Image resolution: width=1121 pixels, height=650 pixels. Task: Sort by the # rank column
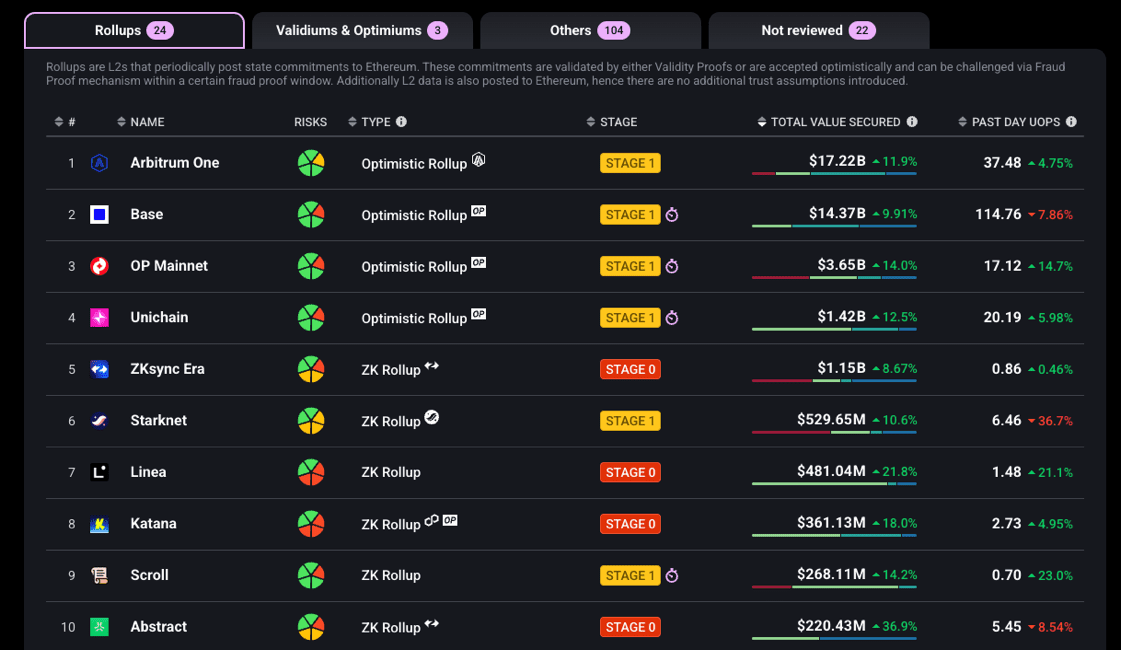(65, 122)
